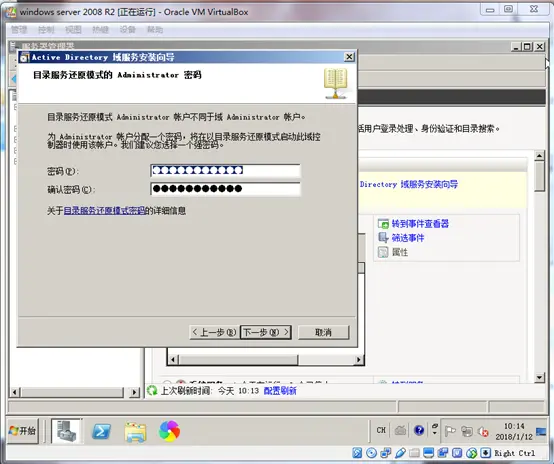Click the muted volume speaker tray icon
554x464 pixels.
click(483, 431)
